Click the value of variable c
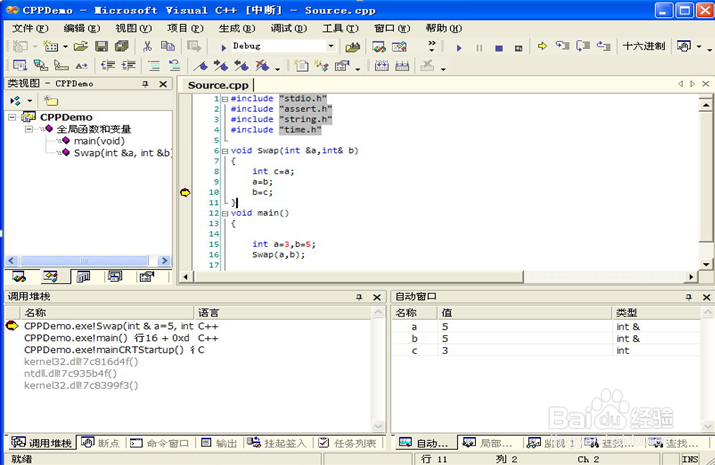The height and width of the screenshot is (465, 715). coord(445,351)
